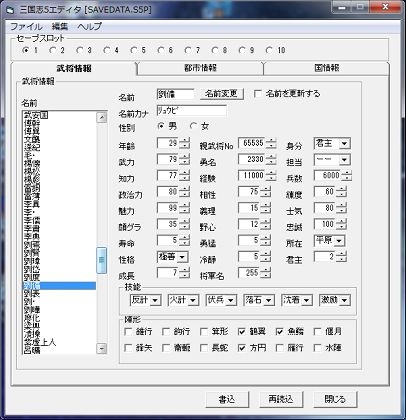This screenshot has height=420, width=406.
Task: Click the name list scrollbar thumb
Action: pos(102,260)
